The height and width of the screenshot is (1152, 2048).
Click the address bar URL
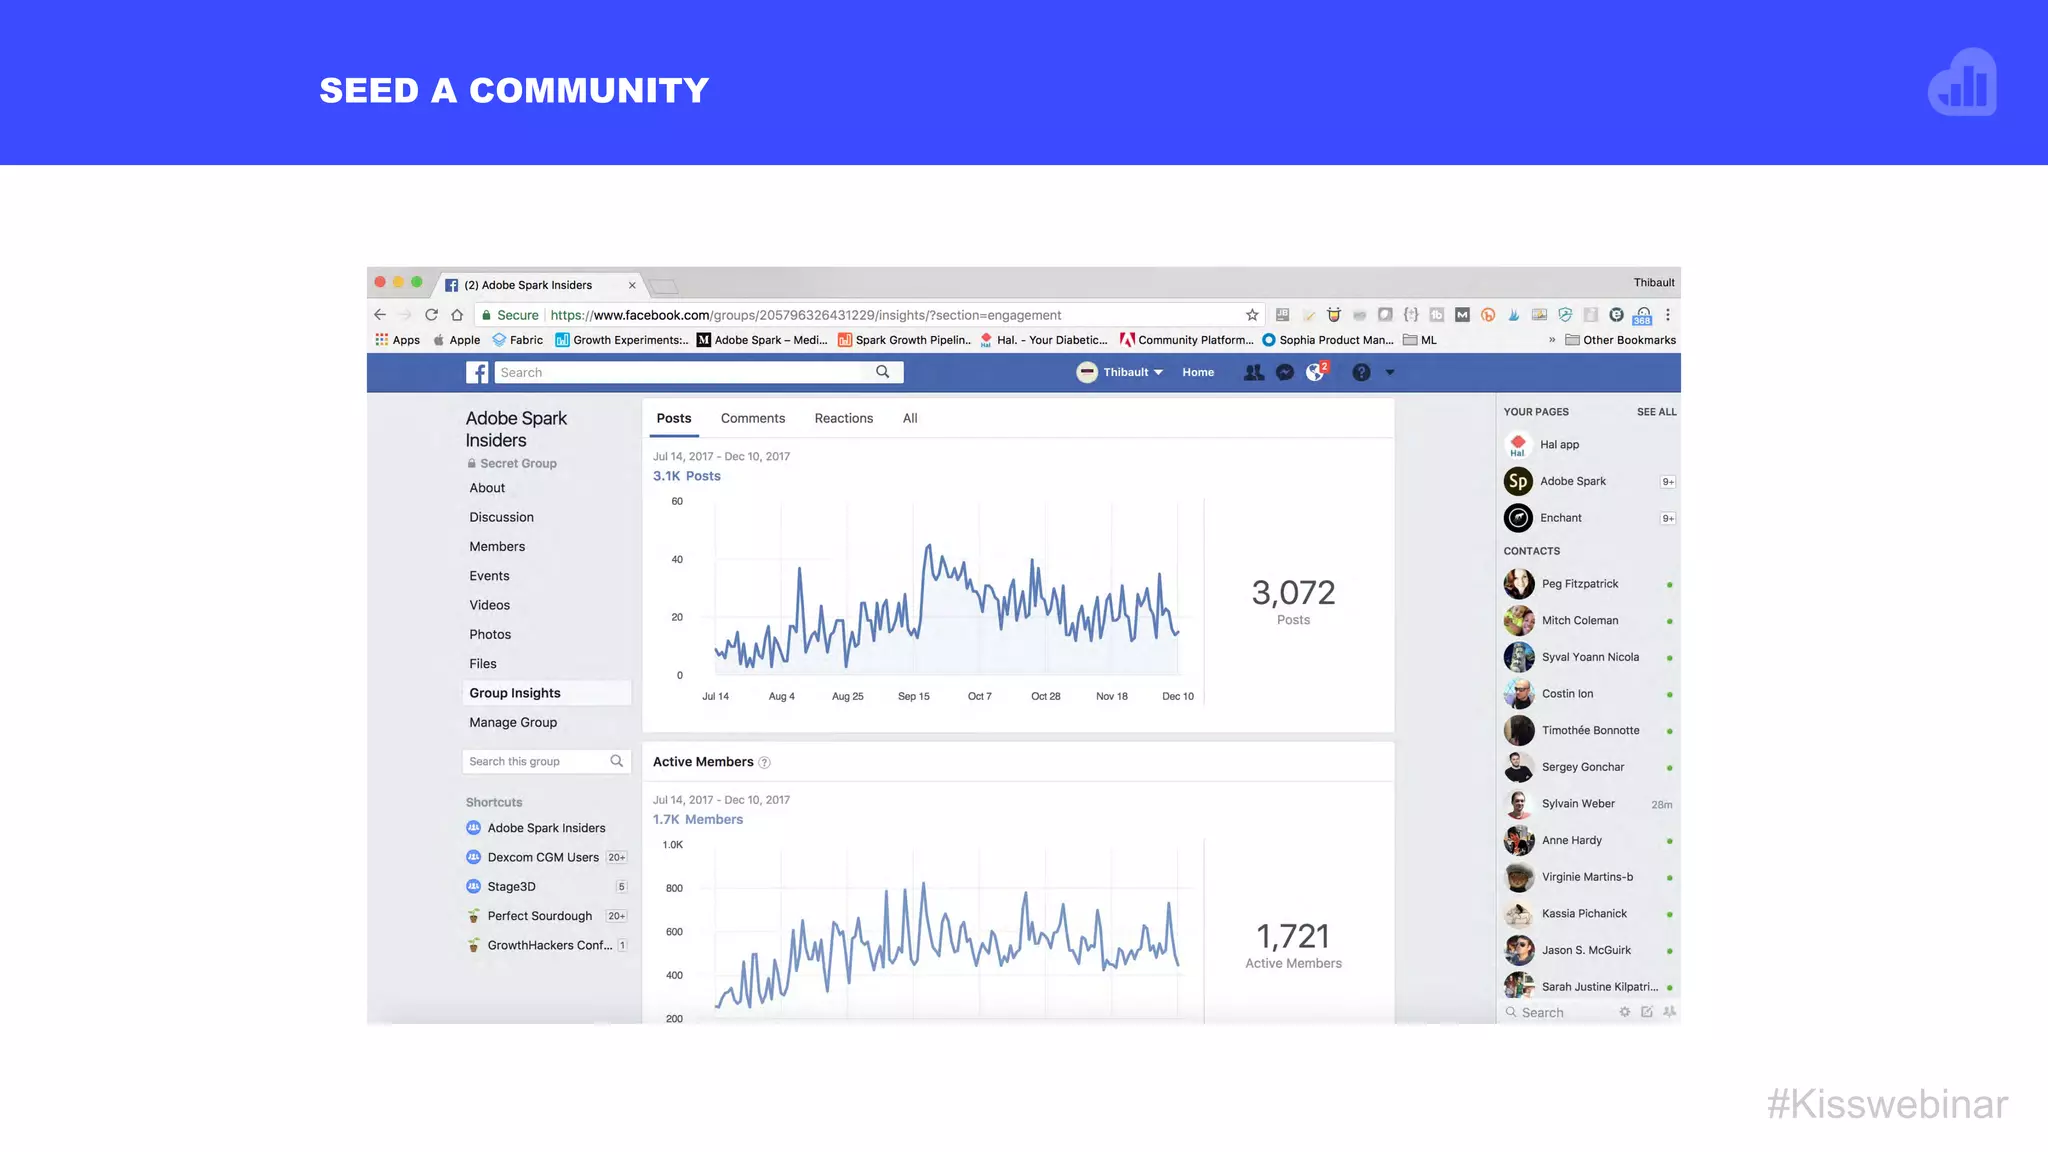click(805, 315)
